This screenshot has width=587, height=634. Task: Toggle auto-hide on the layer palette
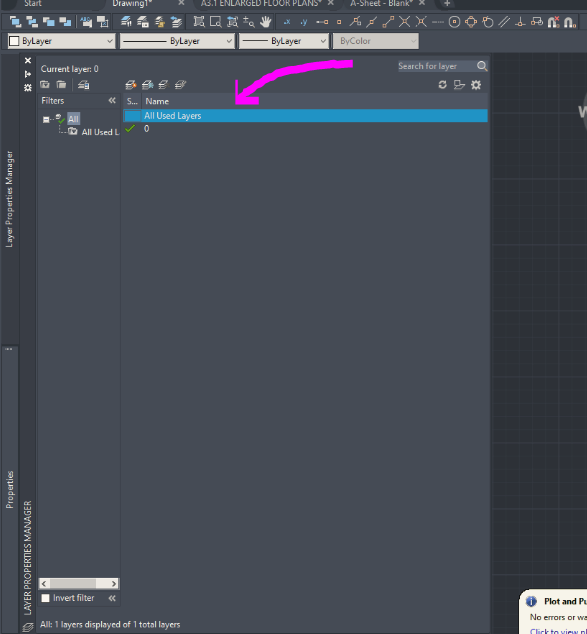pyautogui.click(x=28, y=74)
